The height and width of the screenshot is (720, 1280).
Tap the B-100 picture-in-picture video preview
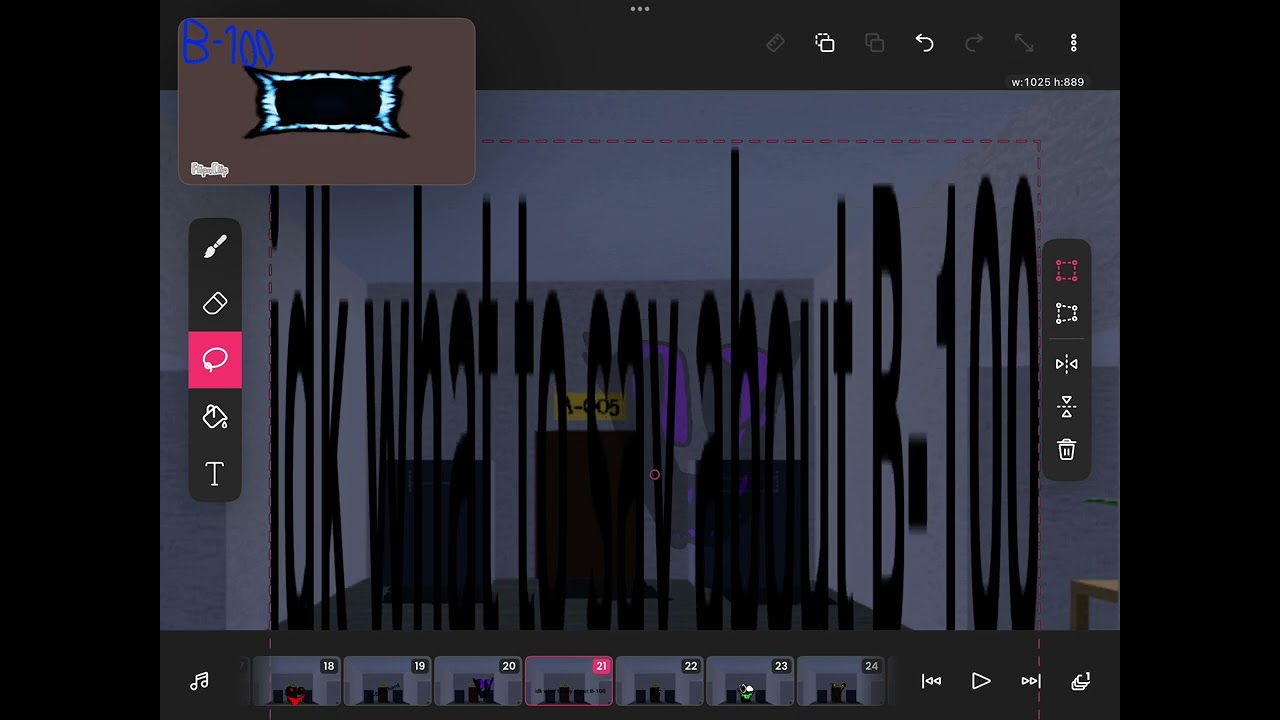[326, 101]
